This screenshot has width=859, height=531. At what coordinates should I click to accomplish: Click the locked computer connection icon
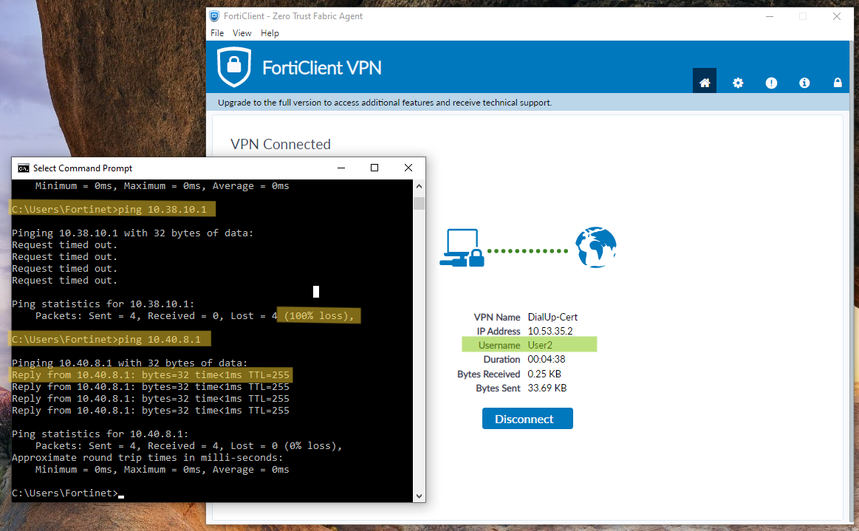[x=461, y=248]
